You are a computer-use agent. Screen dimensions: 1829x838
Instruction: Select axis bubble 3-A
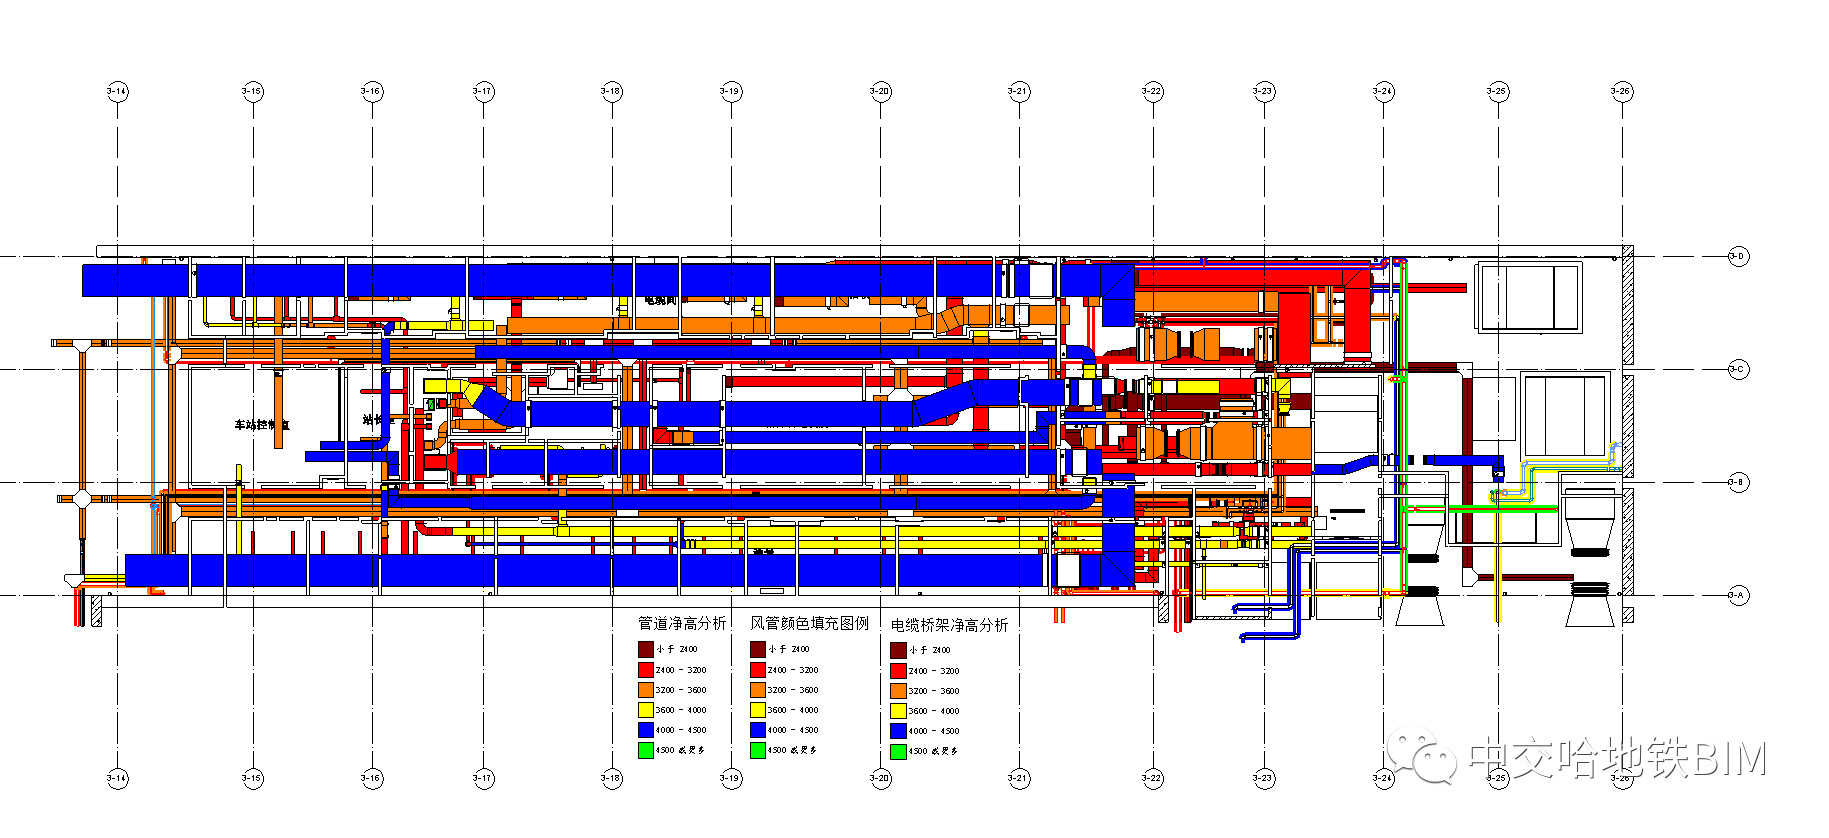pyautogui.click(x=1738, y=595)
